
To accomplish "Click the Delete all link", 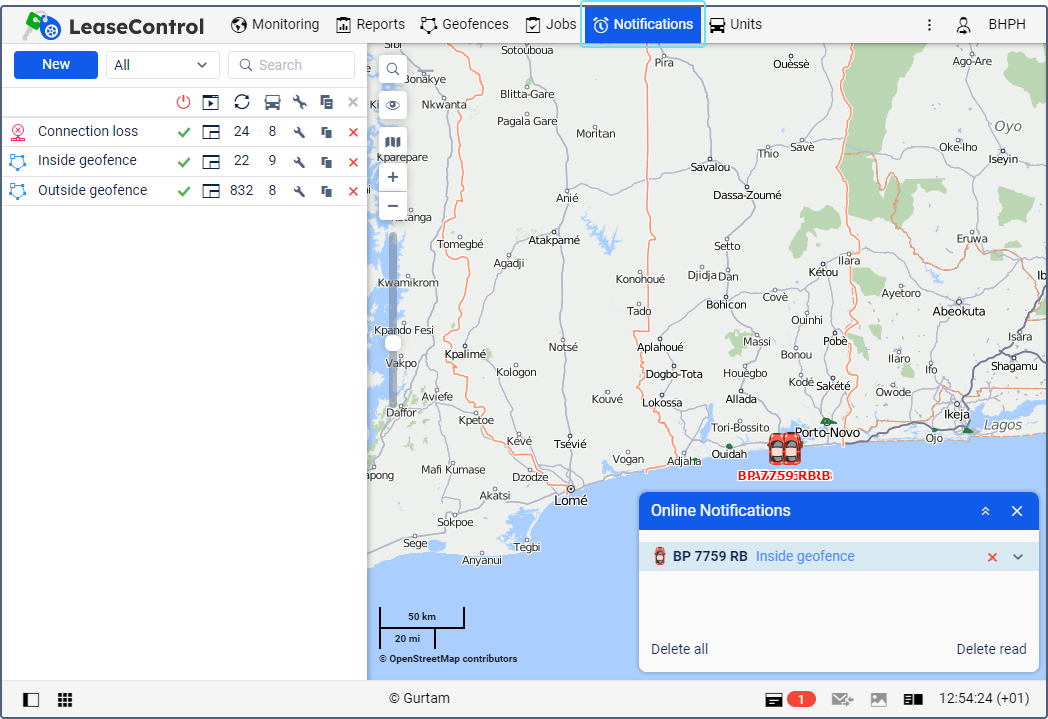I will pos(679,649).
